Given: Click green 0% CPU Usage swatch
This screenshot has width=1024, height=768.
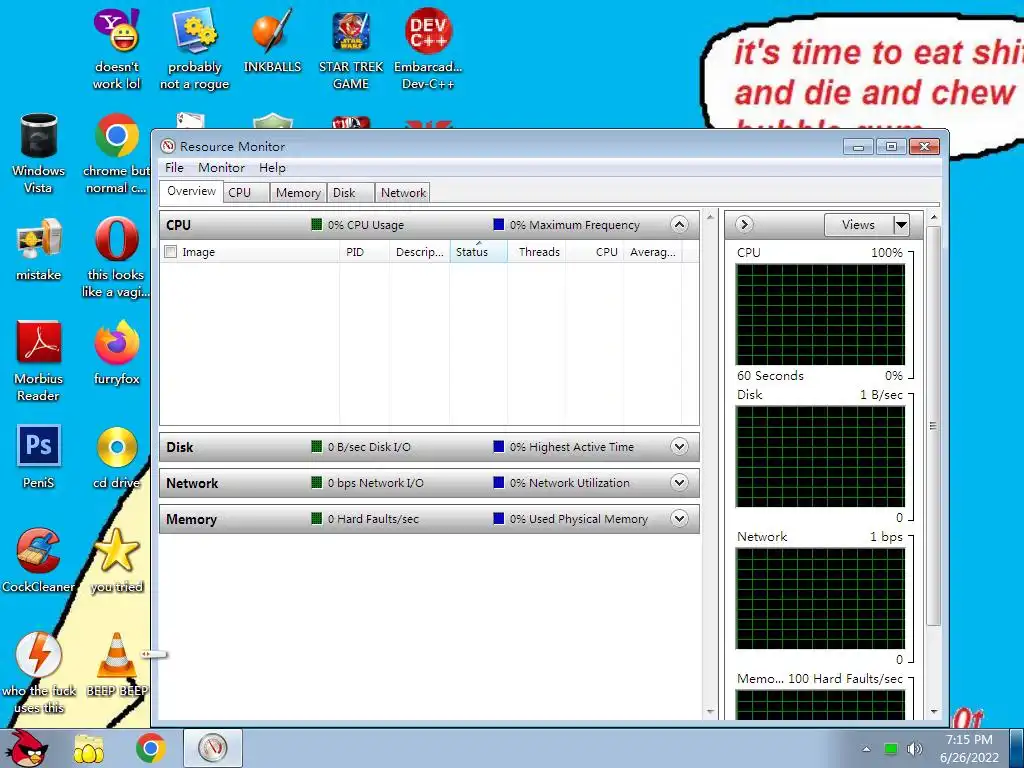Looking at the screenshot, I should [317, 225].
